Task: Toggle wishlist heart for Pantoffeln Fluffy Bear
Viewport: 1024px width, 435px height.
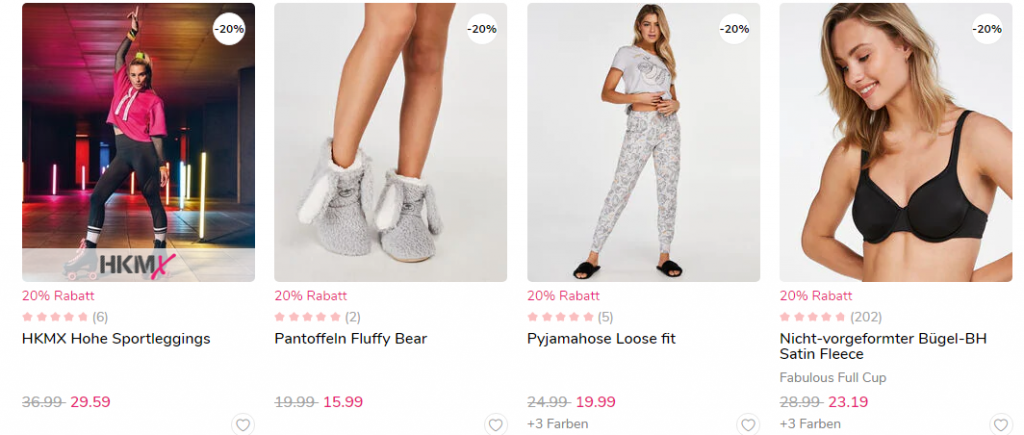Action: [x=495, y=425]
